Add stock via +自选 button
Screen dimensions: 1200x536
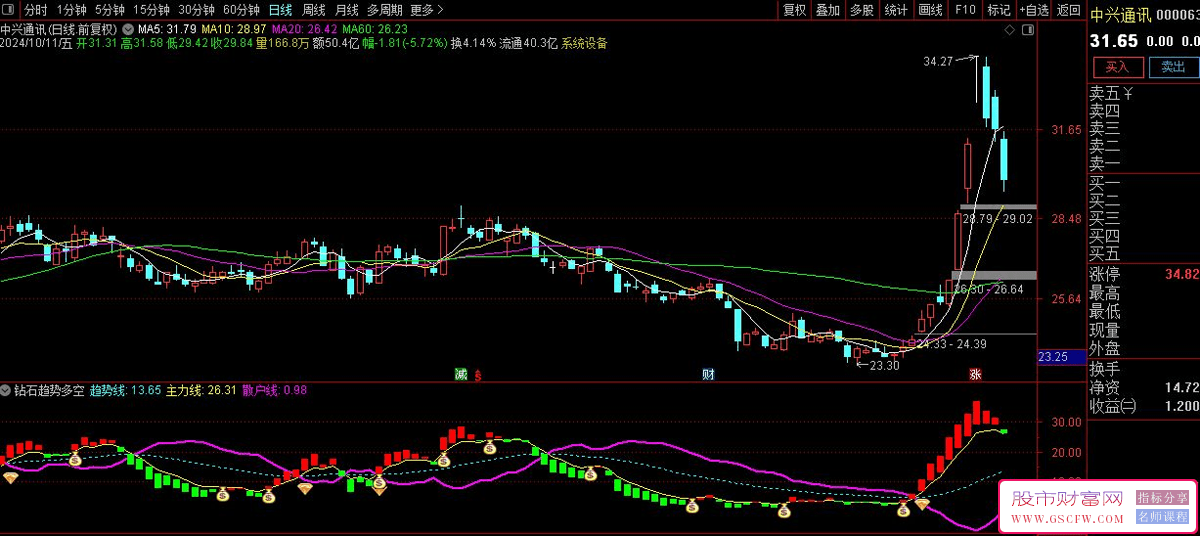coord(1034,10)
